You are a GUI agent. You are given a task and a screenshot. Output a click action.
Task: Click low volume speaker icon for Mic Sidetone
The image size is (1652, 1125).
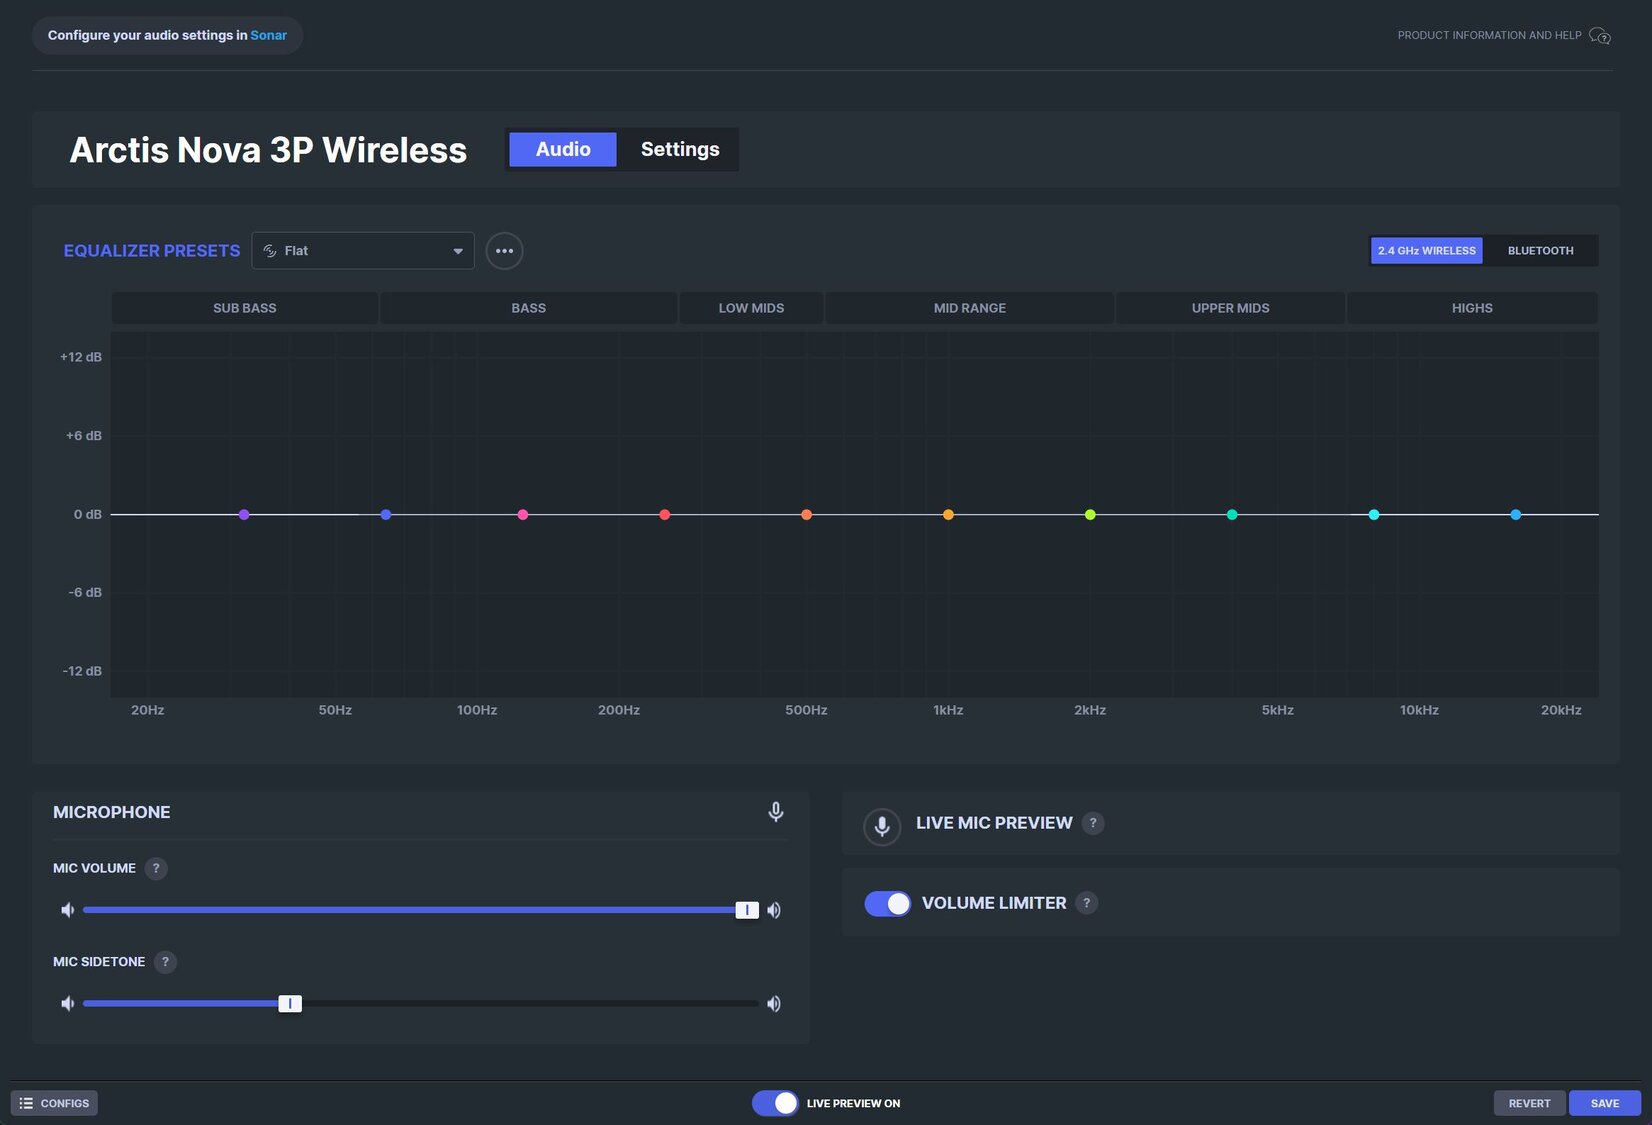(67, 1004)
